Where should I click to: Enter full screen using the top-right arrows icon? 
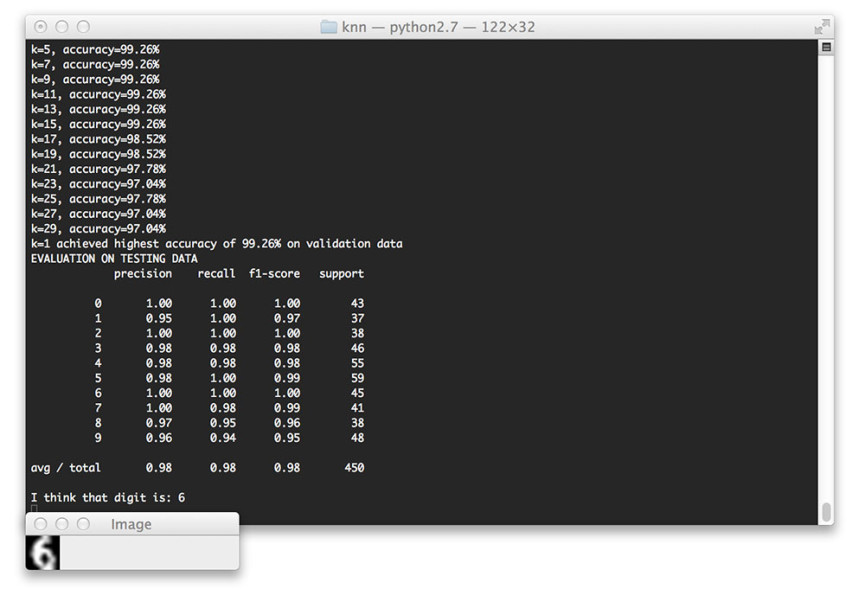822,27
